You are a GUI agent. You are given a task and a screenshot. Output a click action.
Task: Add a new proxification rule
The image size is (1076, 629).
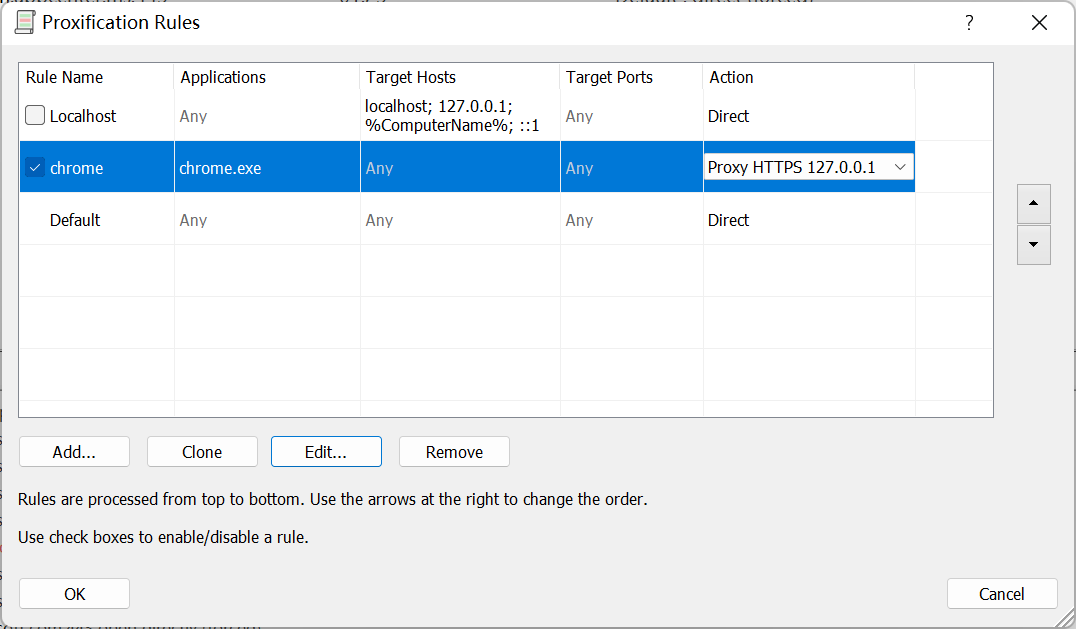pyautogui.click(x=74, y=452)
